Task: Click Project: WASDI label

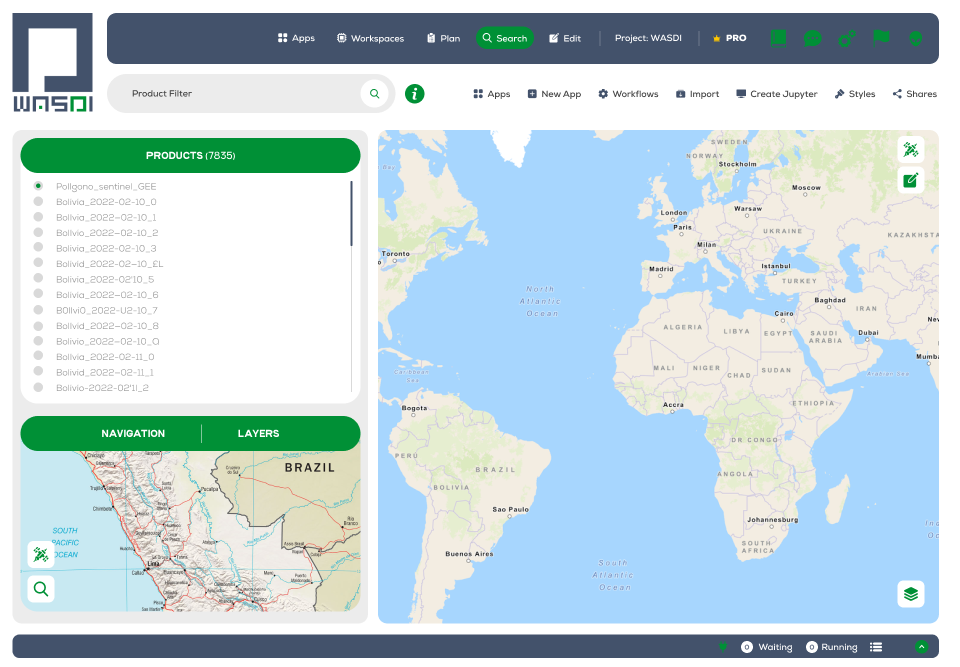Action: point(648,38)
